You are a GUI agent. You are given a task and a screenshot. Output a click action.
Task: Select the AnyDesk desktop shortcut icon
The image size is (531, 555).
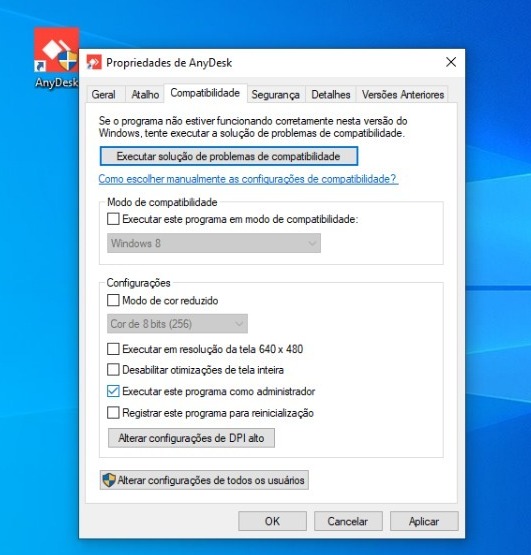pos(56,50)
